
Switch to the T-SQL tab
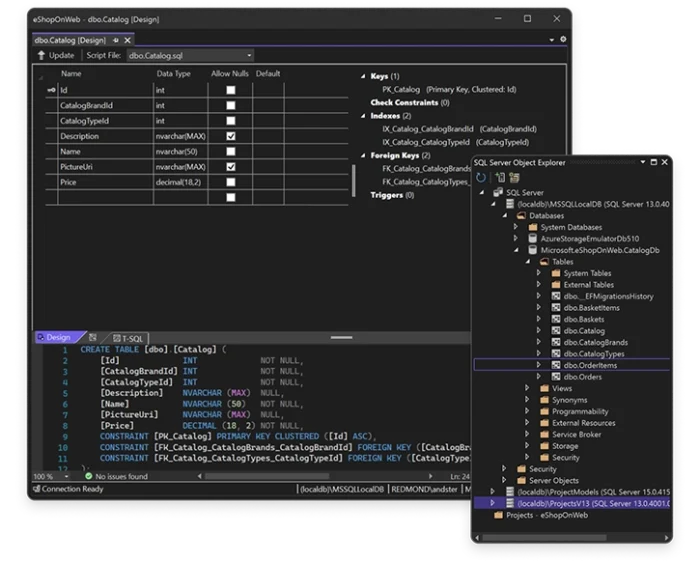(130, 338)
